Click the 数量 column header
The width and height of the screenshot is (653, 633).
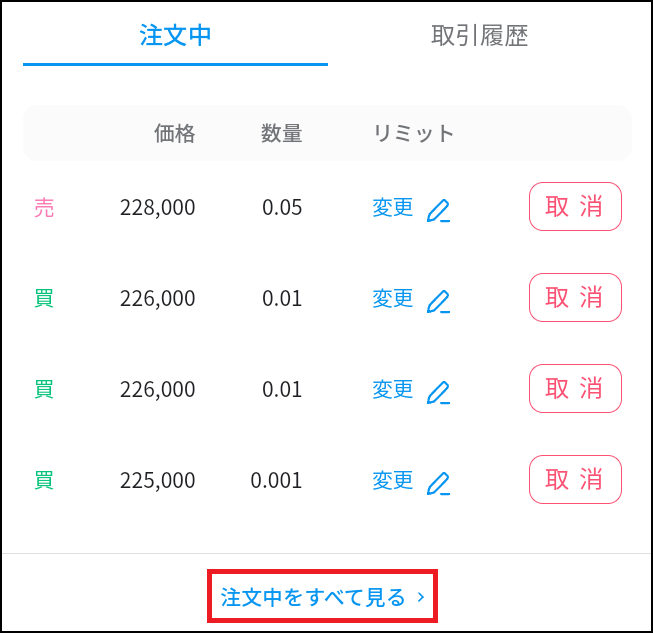point(282,133)
